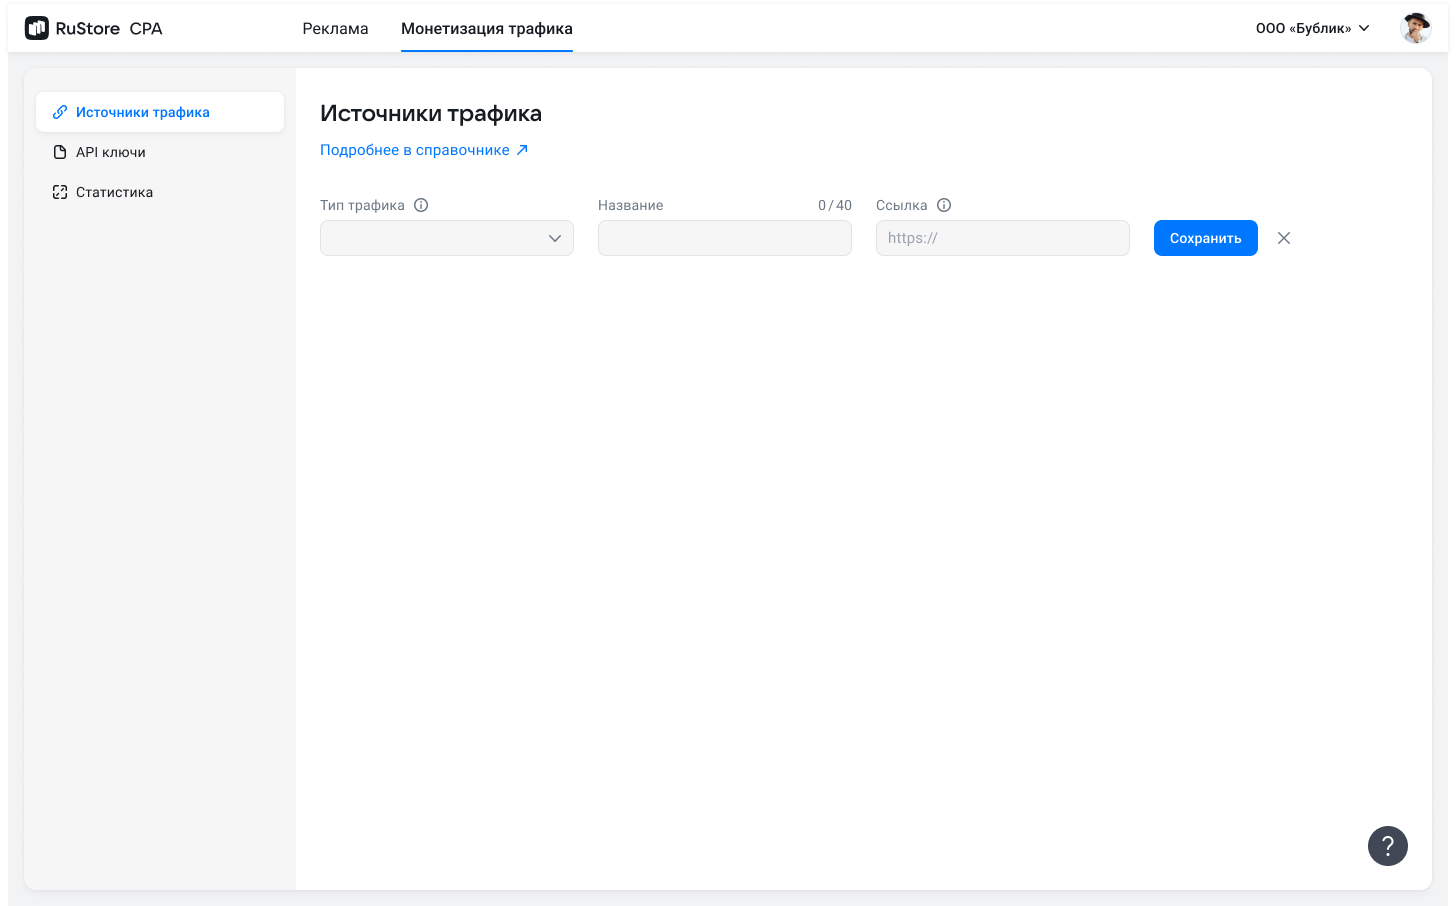Click the info icon next to Тип трафика
Viewport: 1456px width, 906px height.
421,205
